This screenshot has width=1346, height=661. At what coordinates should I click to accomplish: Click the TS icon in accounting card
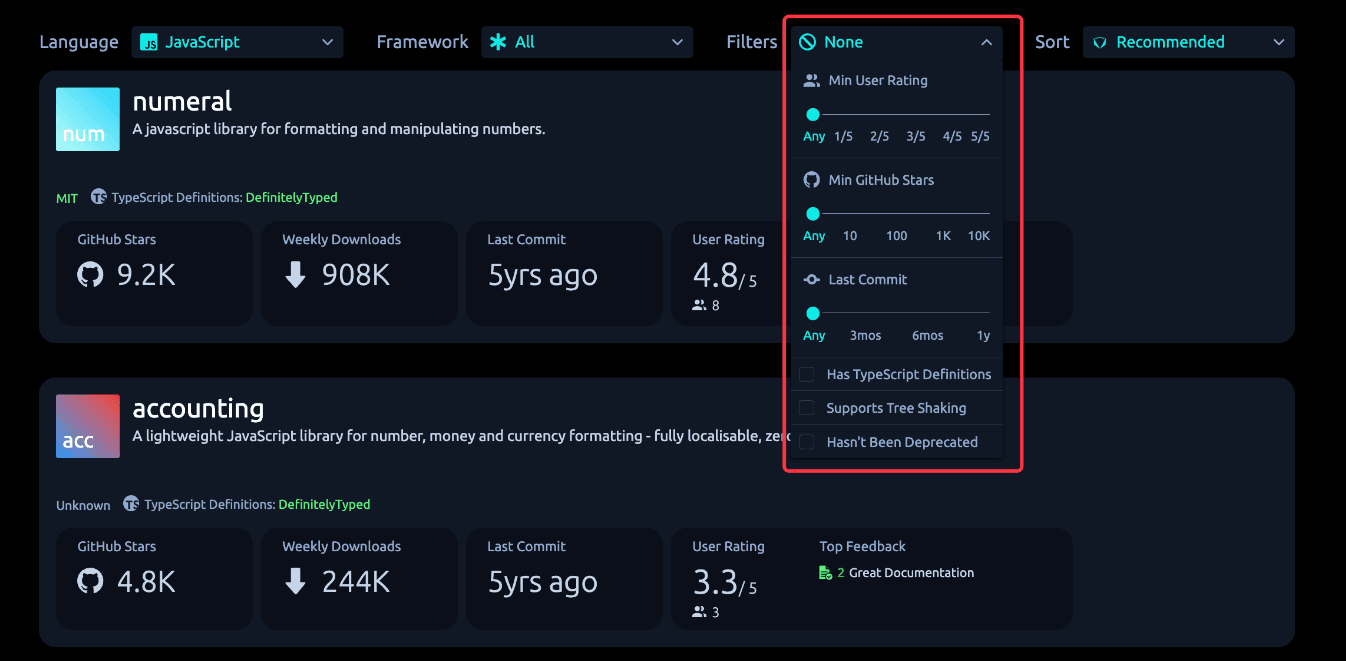pos(131,503)
